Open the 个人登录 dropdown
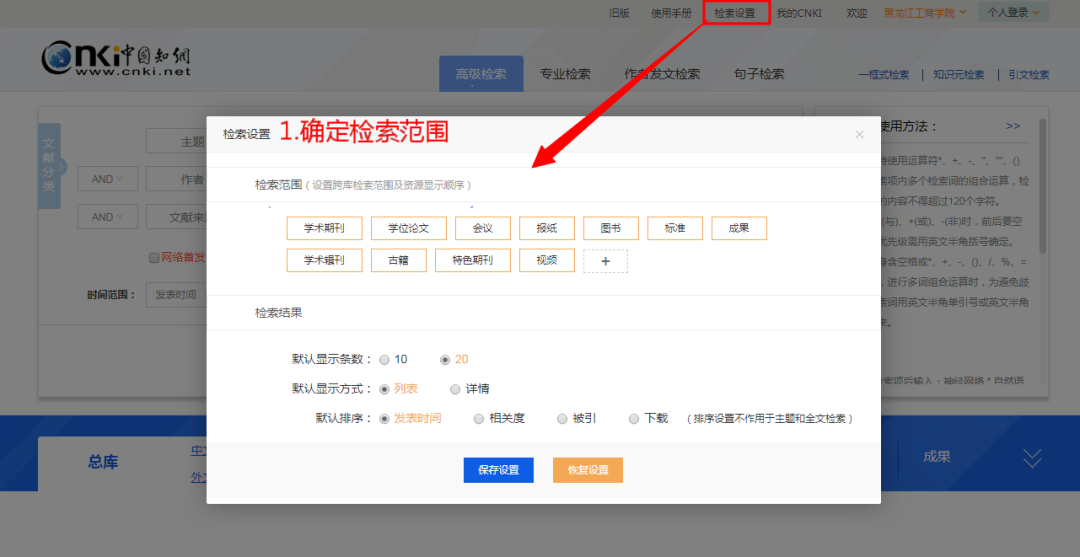Screen dimensions: 1080x557 click(1013, 13)
